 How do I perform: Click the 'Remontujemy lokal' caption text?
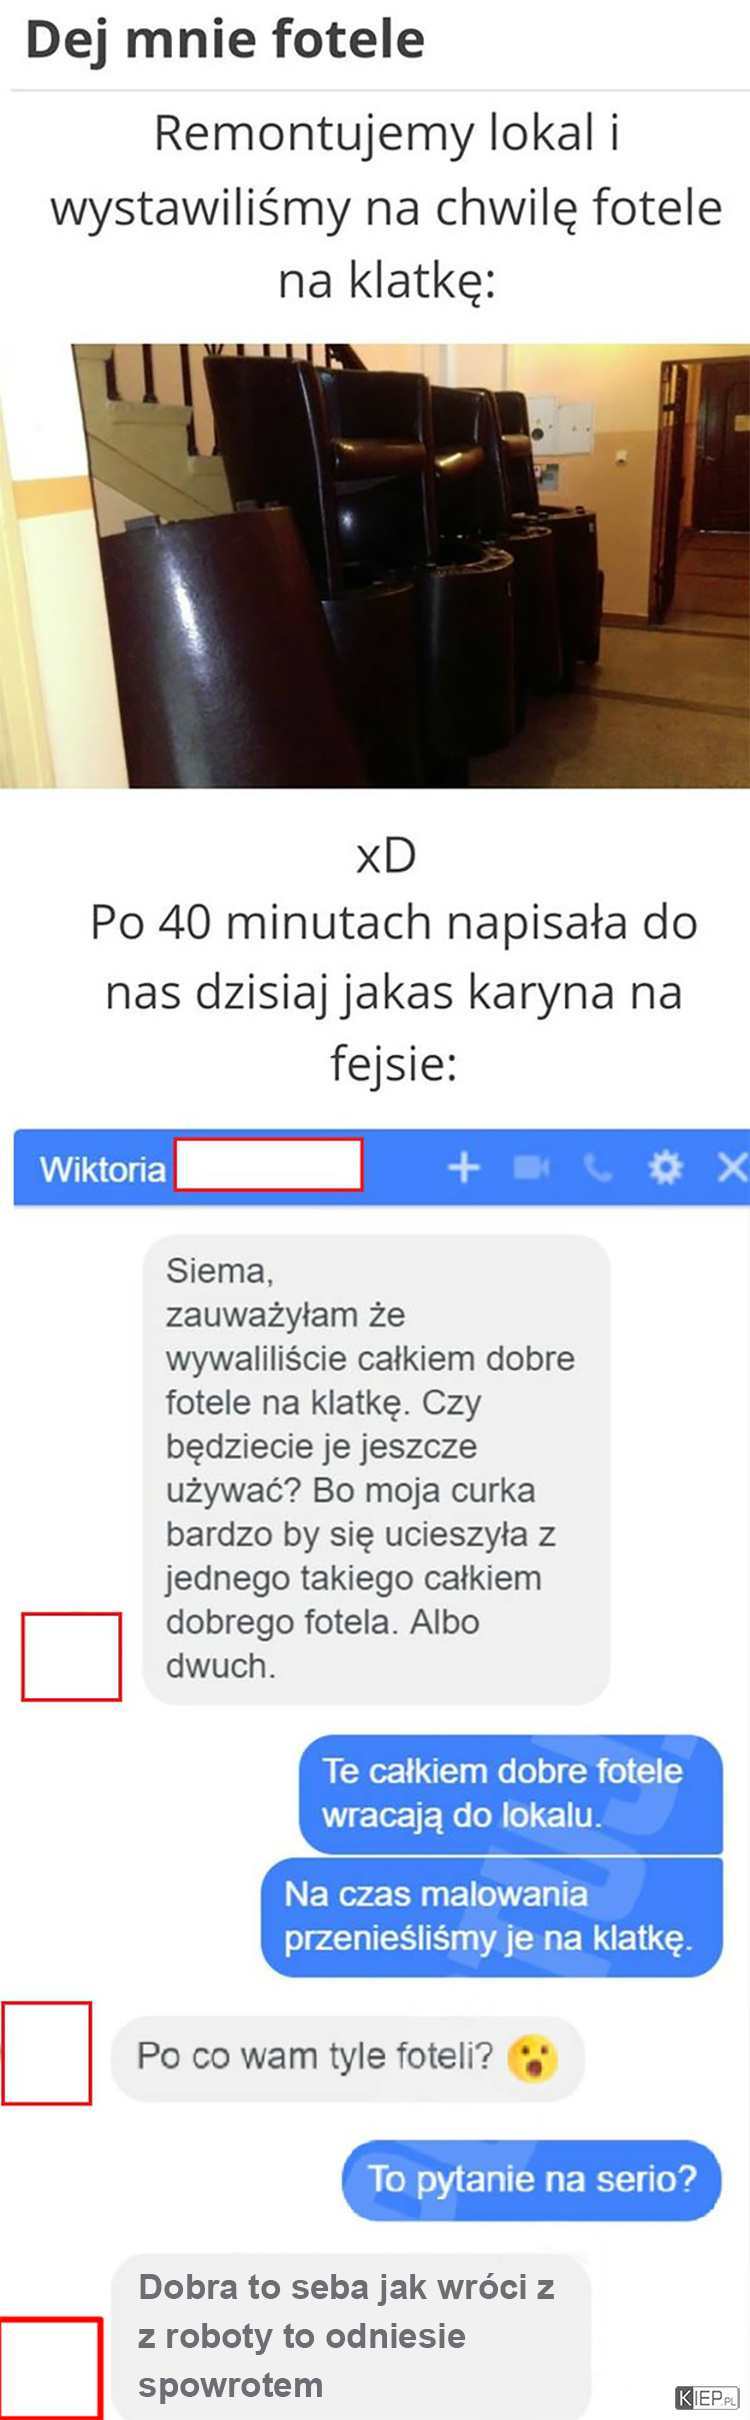tap(386, 207)
